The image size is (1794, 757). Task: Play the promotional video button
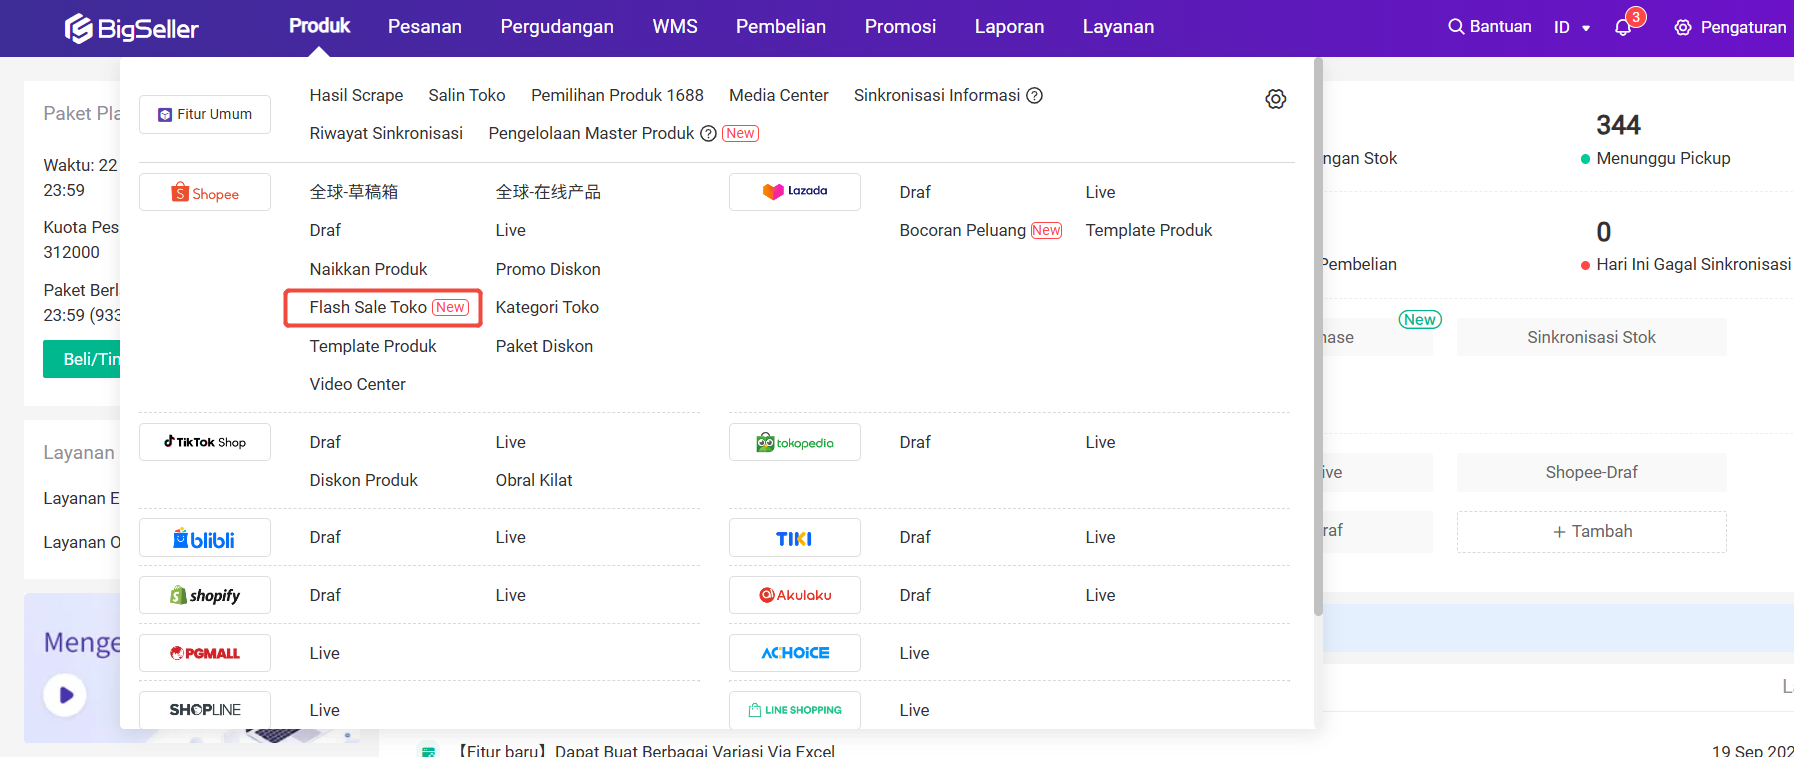tap(65, 695)
